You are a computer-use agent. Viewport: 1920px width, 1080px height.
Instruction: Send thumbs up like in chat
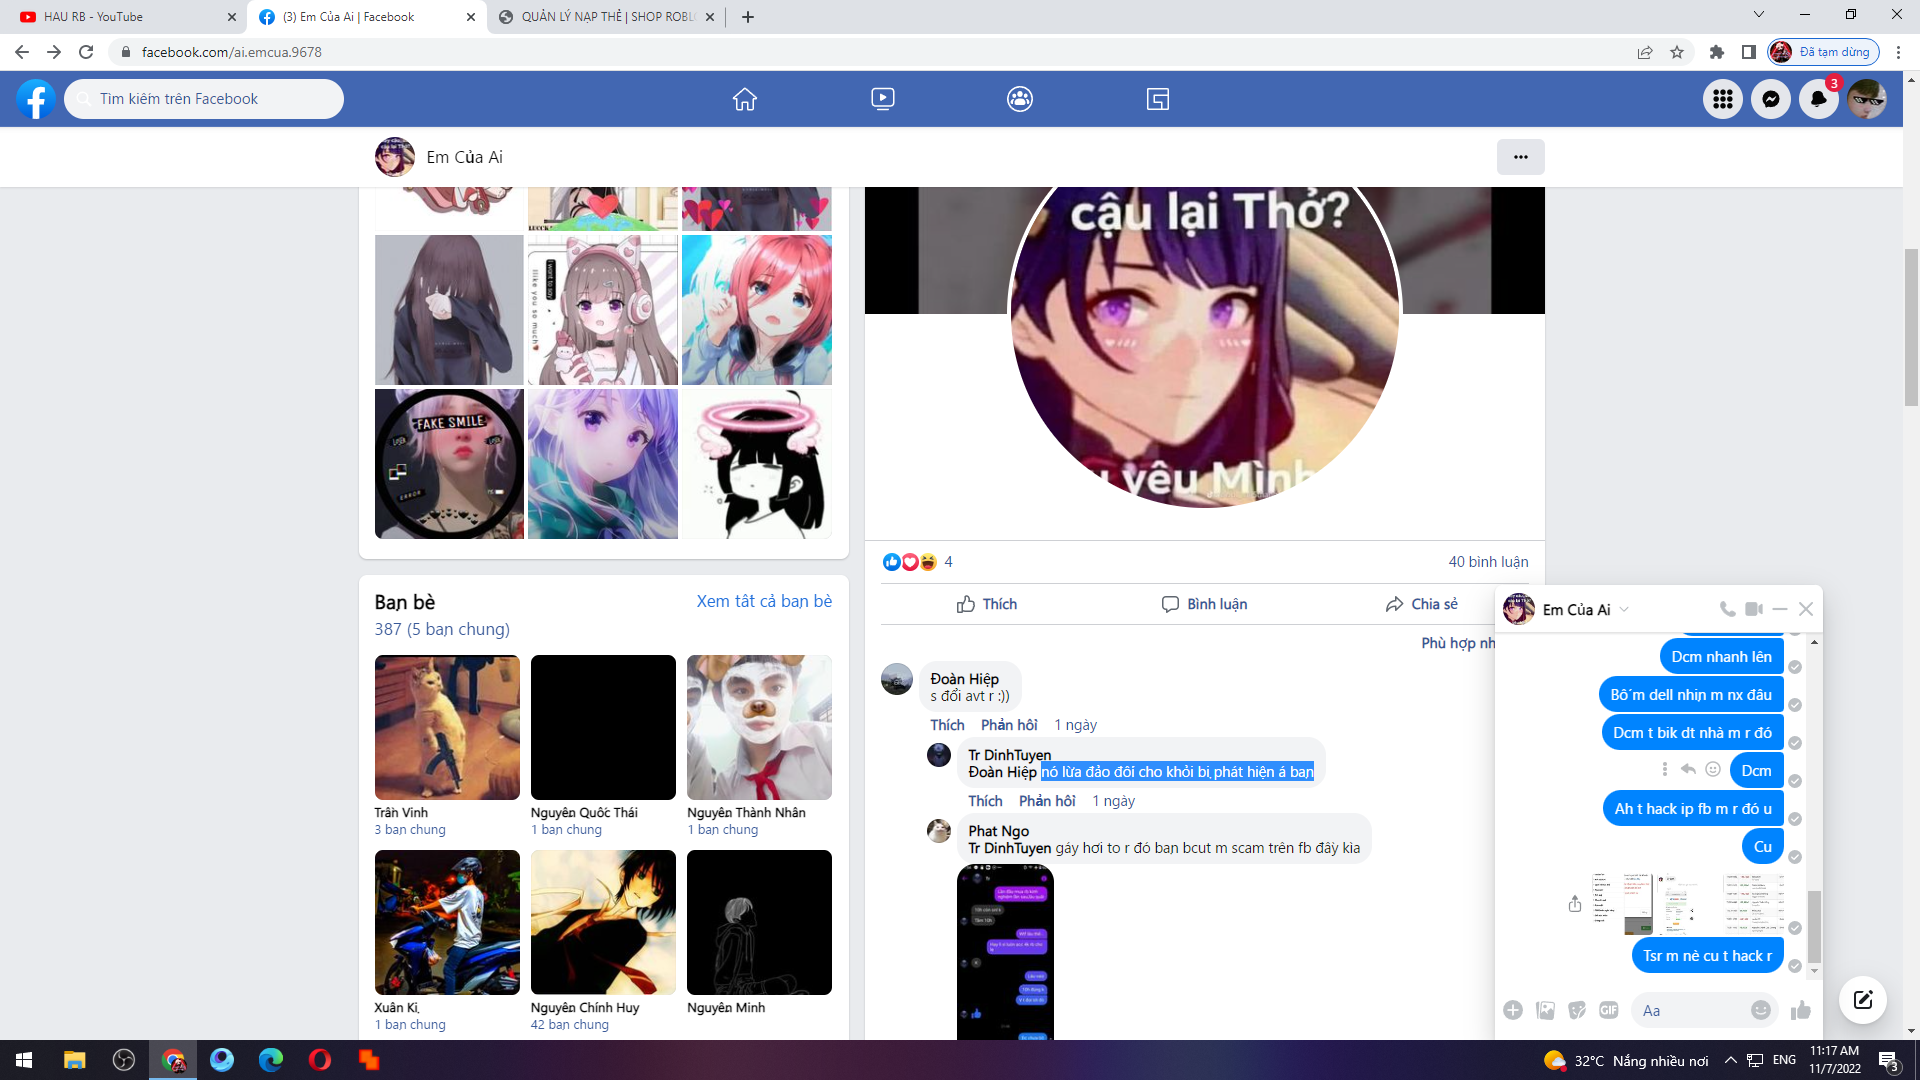click(1801, 1010)
